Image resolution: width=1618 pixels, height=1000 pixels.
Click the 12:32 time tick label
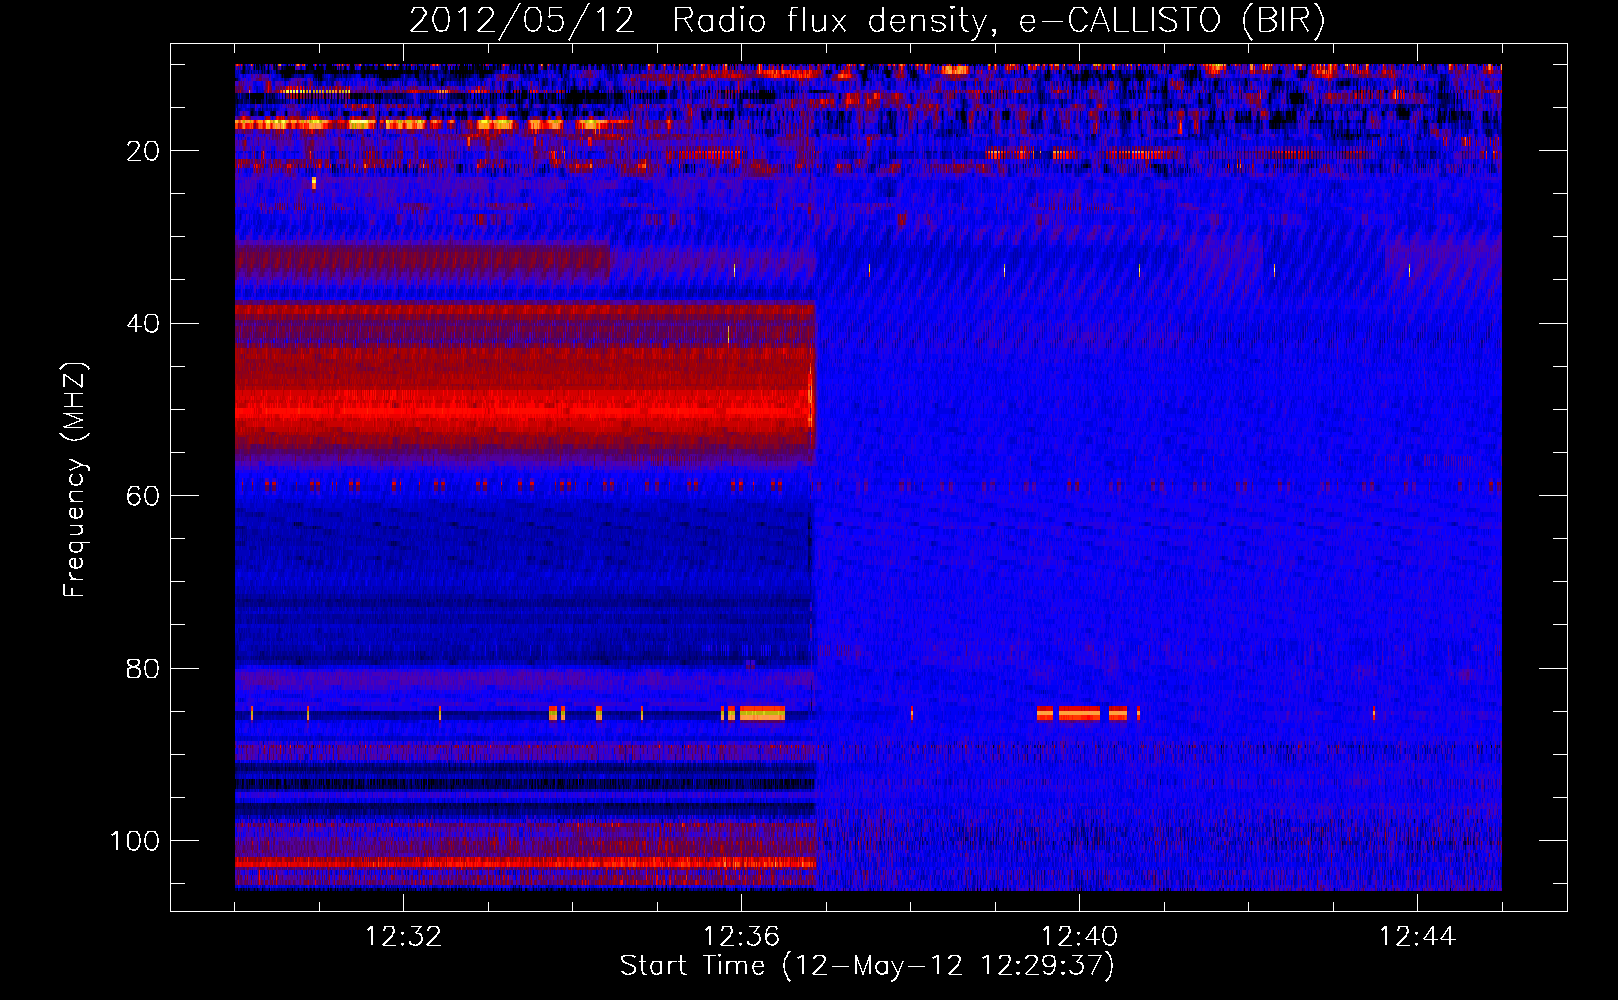(x=403, y=936)
